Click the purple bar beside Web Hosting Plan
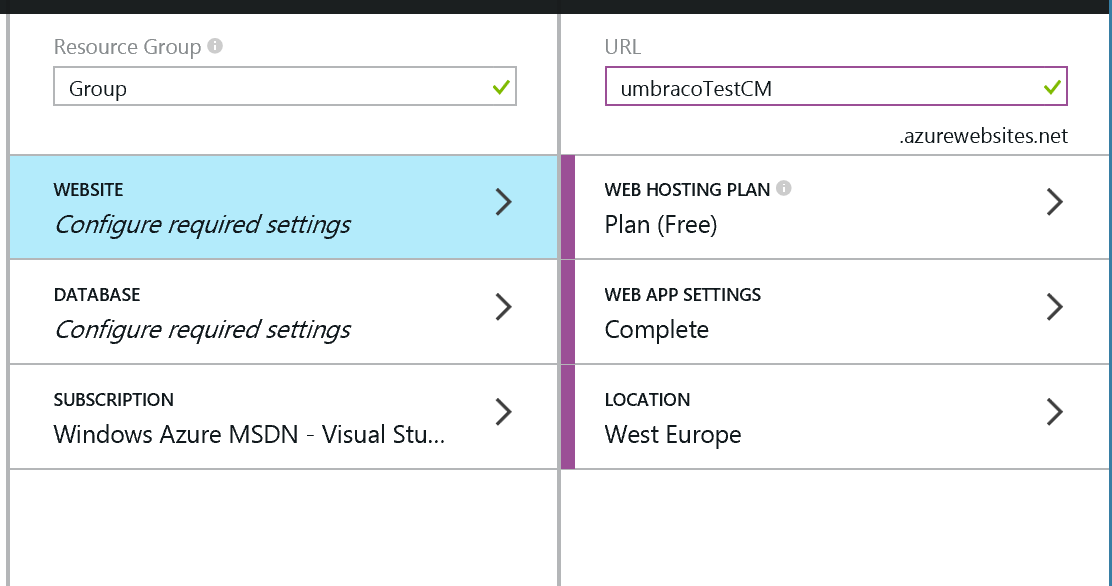The height and width of the screenshot is (586, 1112). coord(567,207)
